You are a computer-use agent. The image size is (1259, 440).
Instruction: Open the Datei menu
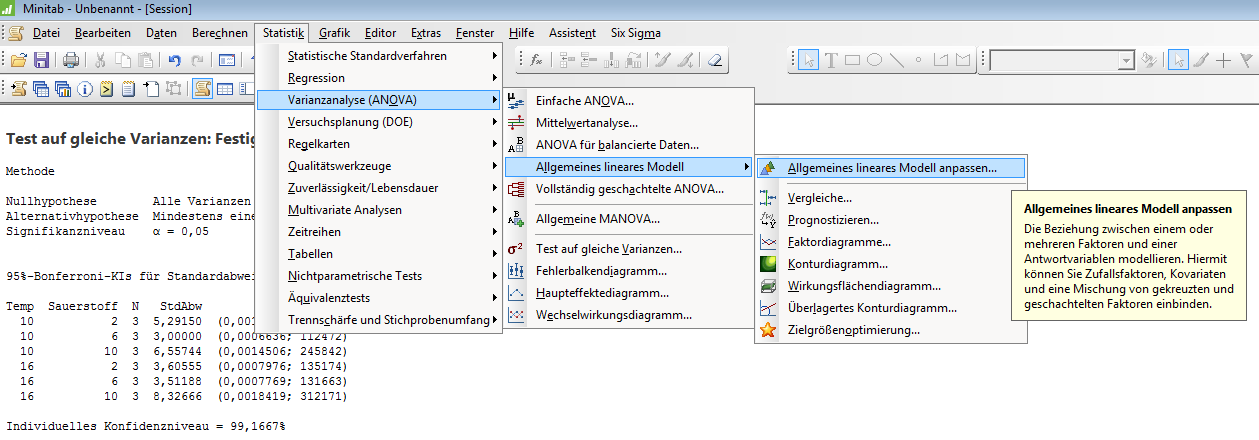[x=46, y=33]
